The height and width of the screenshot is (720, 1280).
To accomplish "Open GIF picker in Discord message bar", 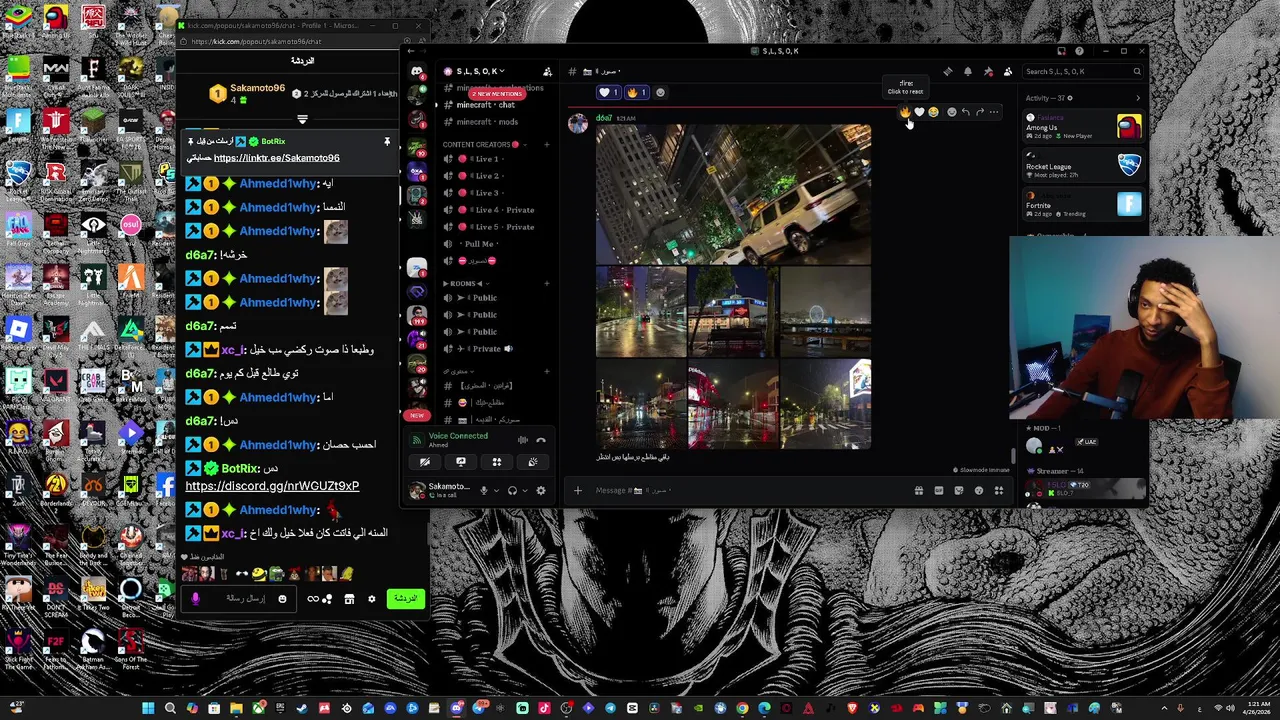I will tap(939, 490).
